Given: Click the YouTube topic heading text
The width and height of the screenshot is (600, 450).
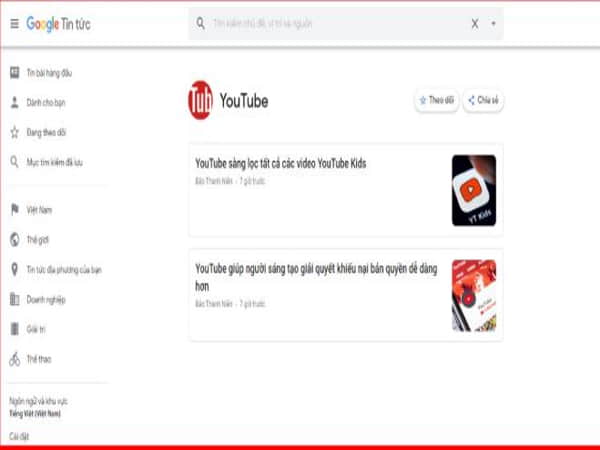Looking at the screenshot, I should tap(244, 101).
